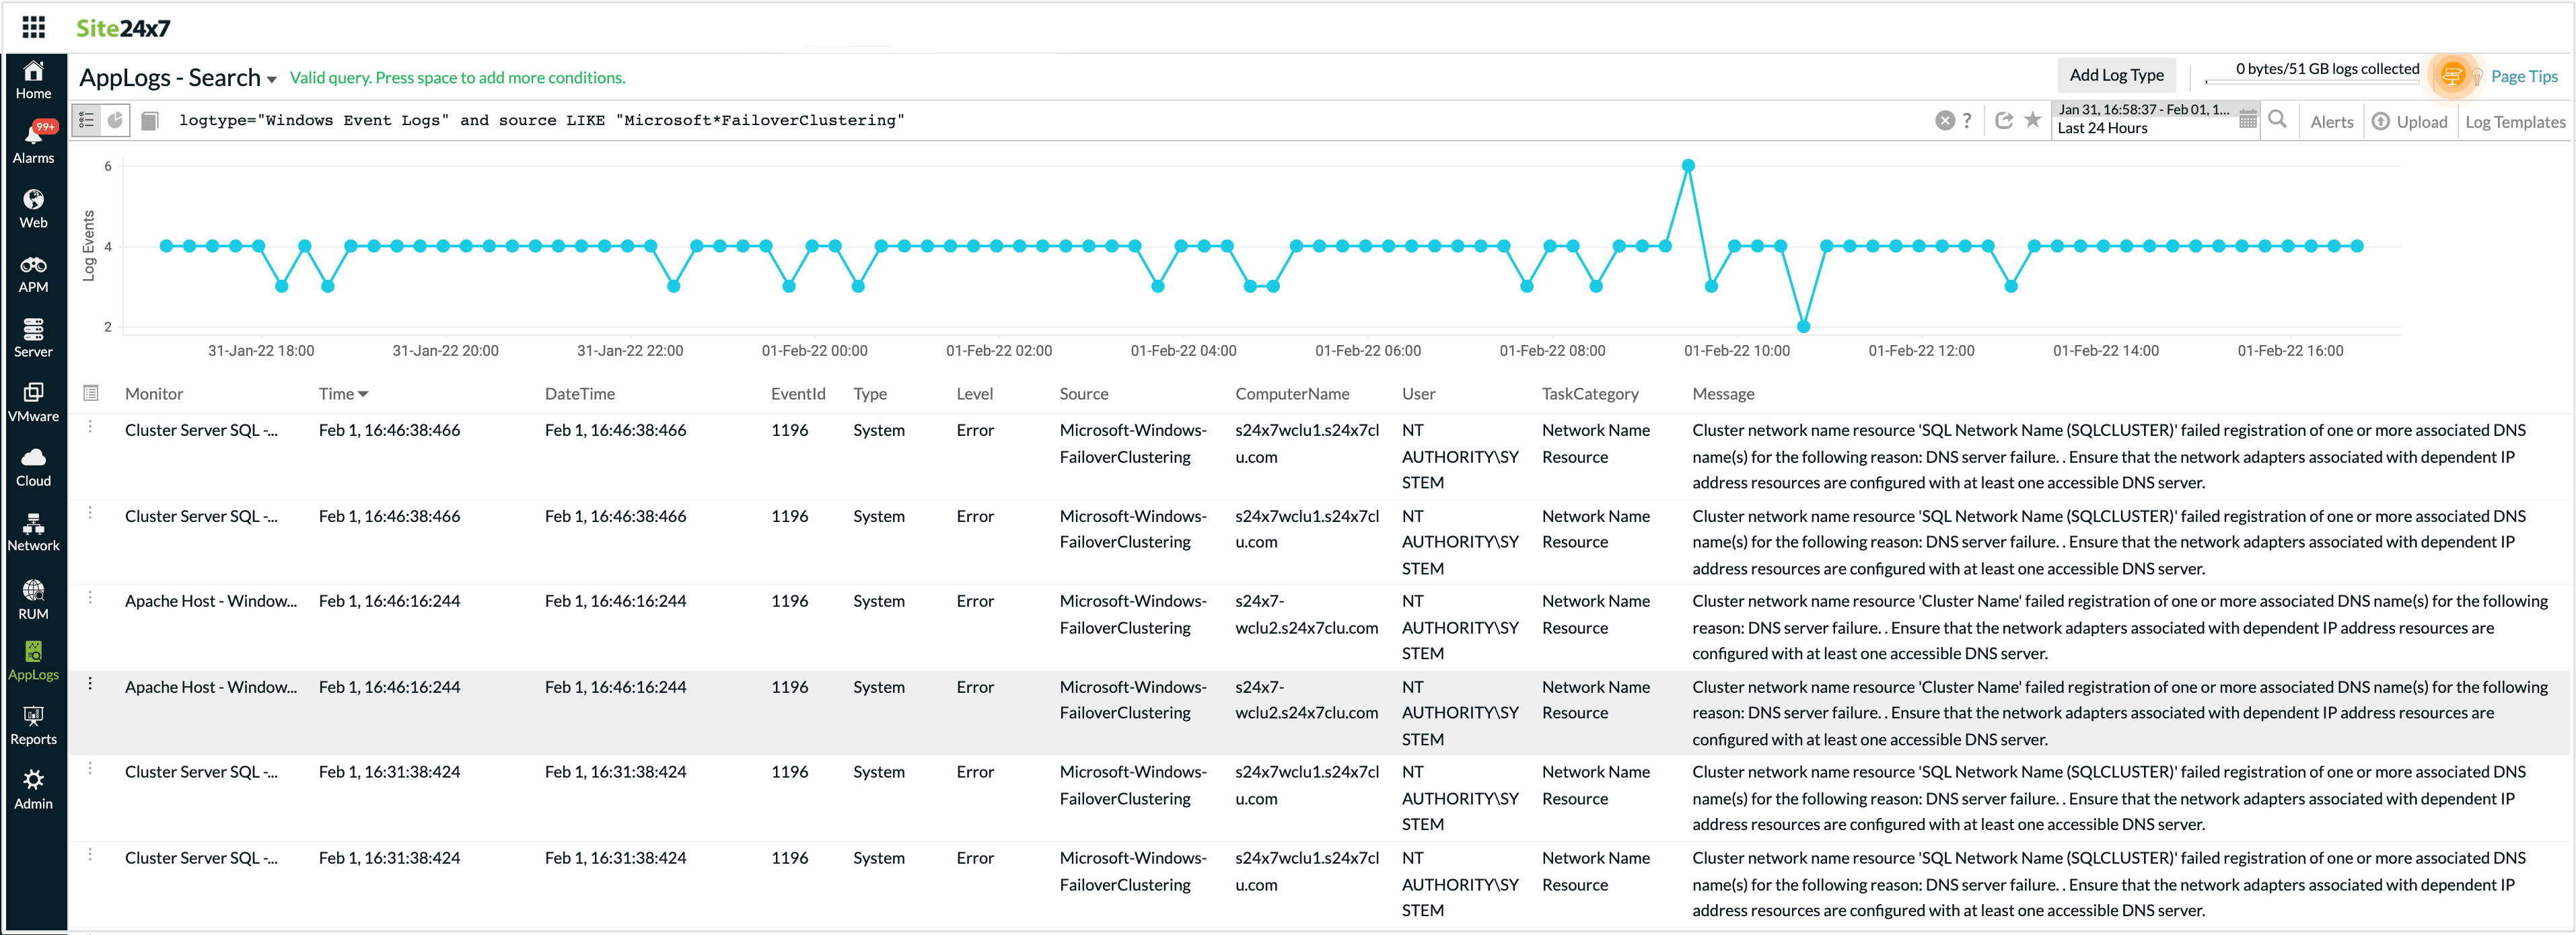This screenshot has height=935, width=2576.
Task: Run search with magnifying glass icon
Action: pyautogui.click(x=2277, y=120)
